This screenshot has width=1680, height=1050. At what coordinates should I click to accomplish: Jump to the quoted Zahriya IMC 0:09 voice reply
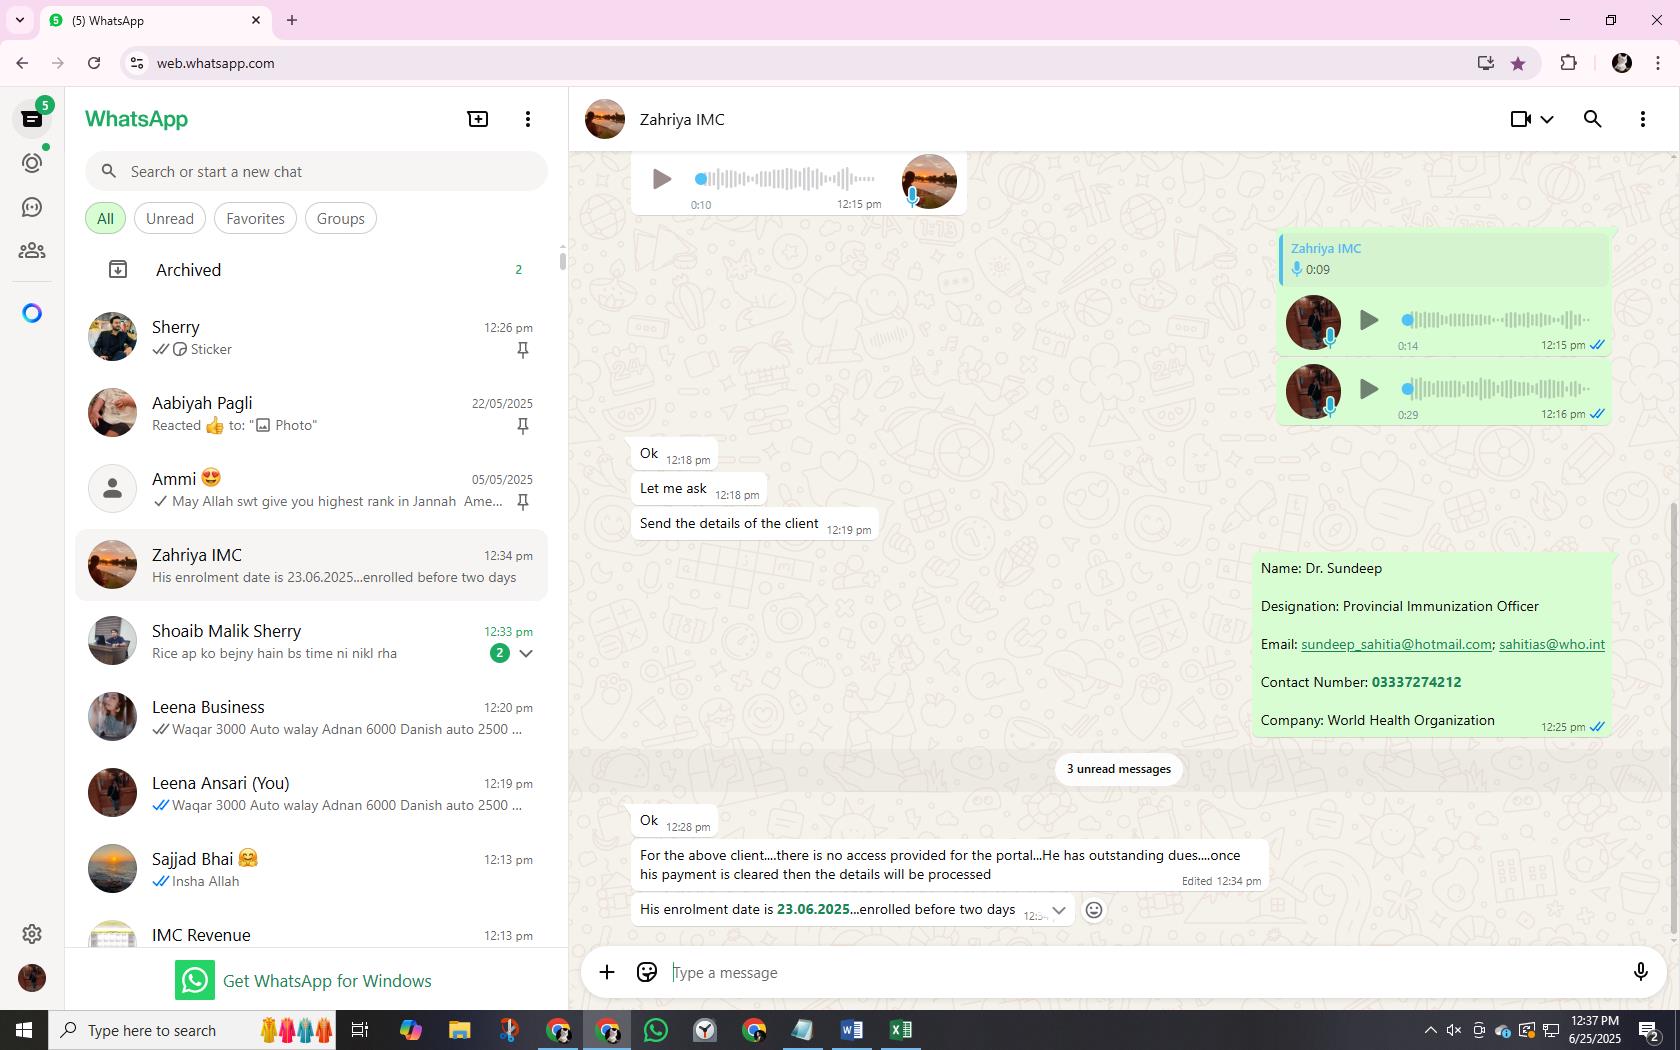(1444, 259)
